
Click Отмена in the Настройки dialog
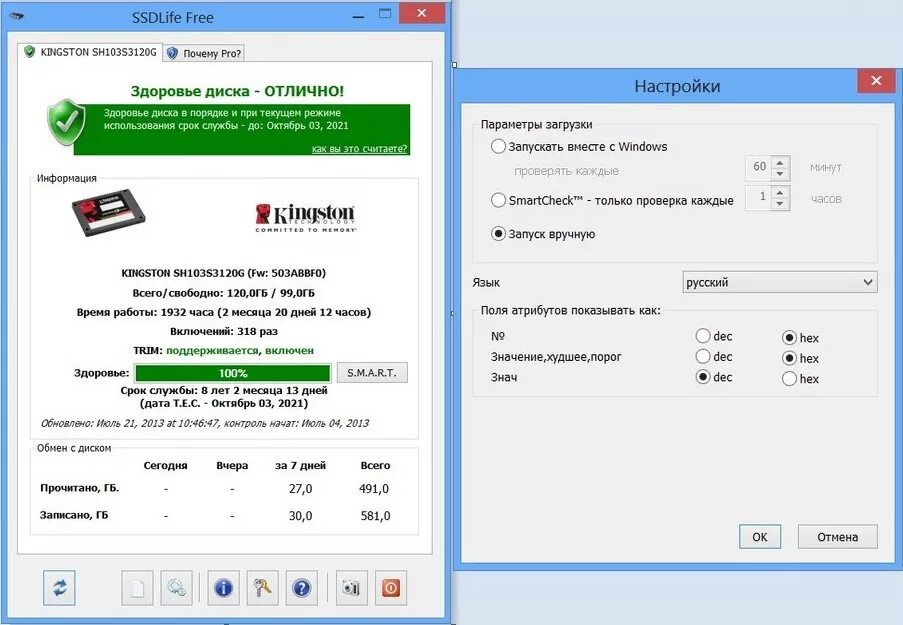coord(837,537)
